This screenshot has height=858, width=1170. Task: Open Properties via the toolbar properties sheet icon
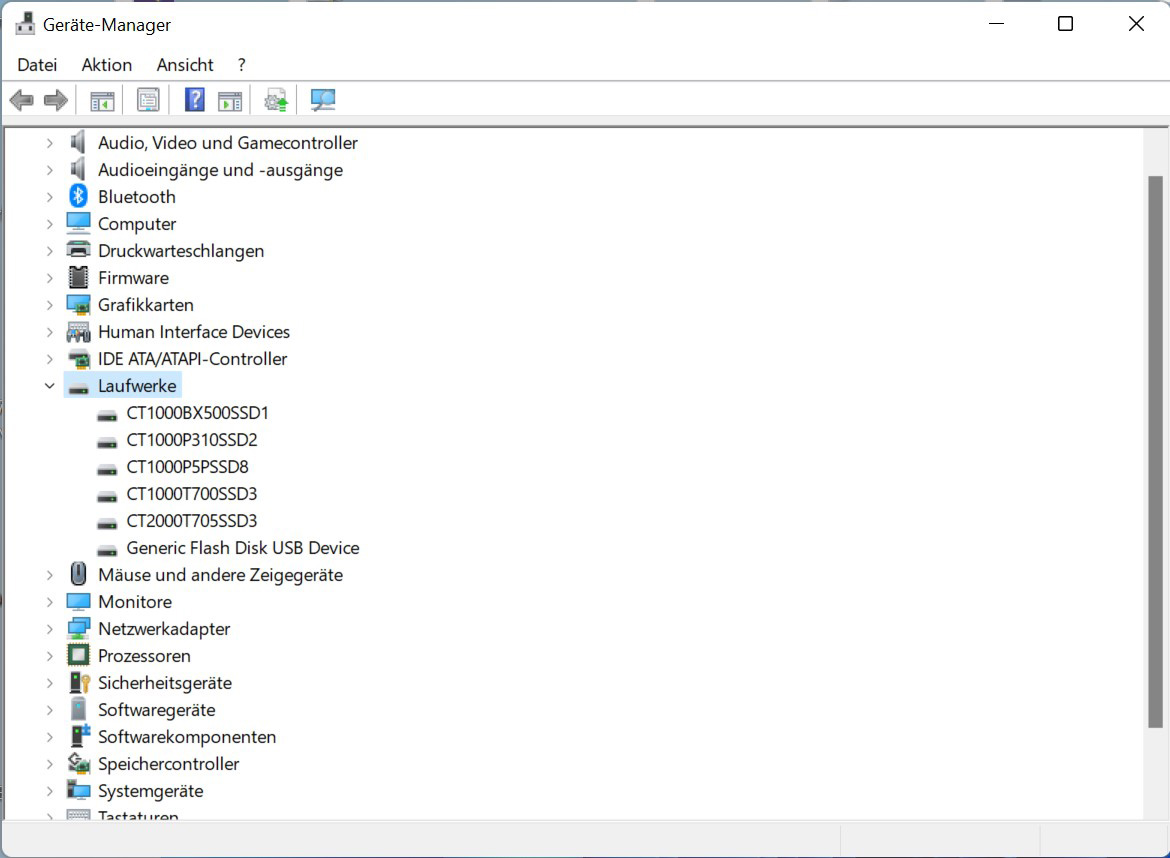coord(148,100)
